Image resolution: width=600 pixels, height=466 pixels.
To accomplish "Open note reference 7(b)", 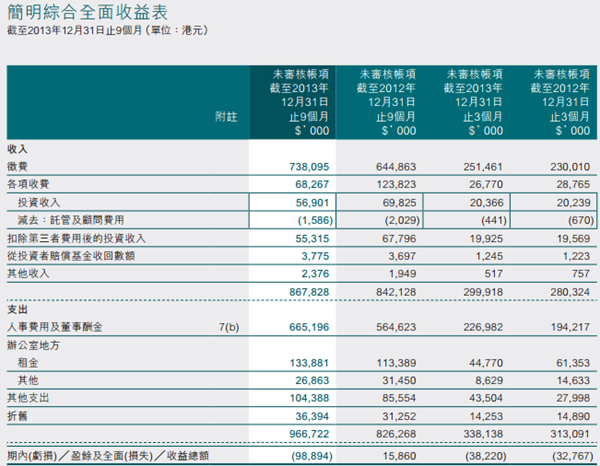I will coord(229,327).
